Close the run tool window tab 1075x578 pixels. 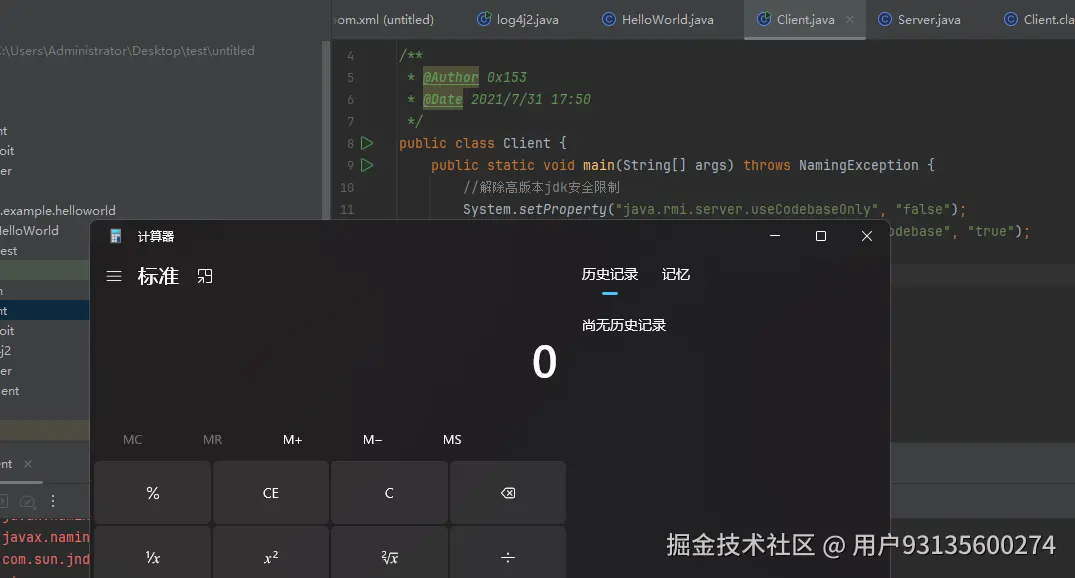(x=28, y=464)
